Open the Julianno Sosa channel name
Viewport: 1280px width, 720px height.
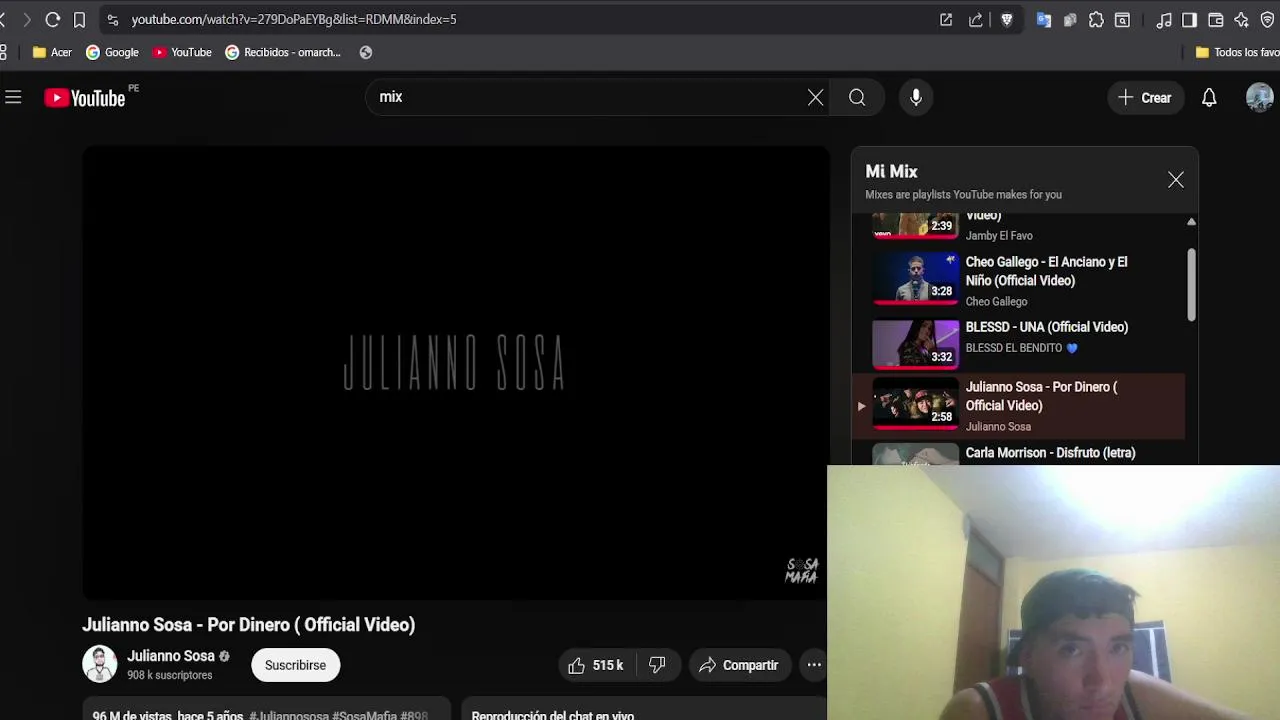[x=171, y=656]
